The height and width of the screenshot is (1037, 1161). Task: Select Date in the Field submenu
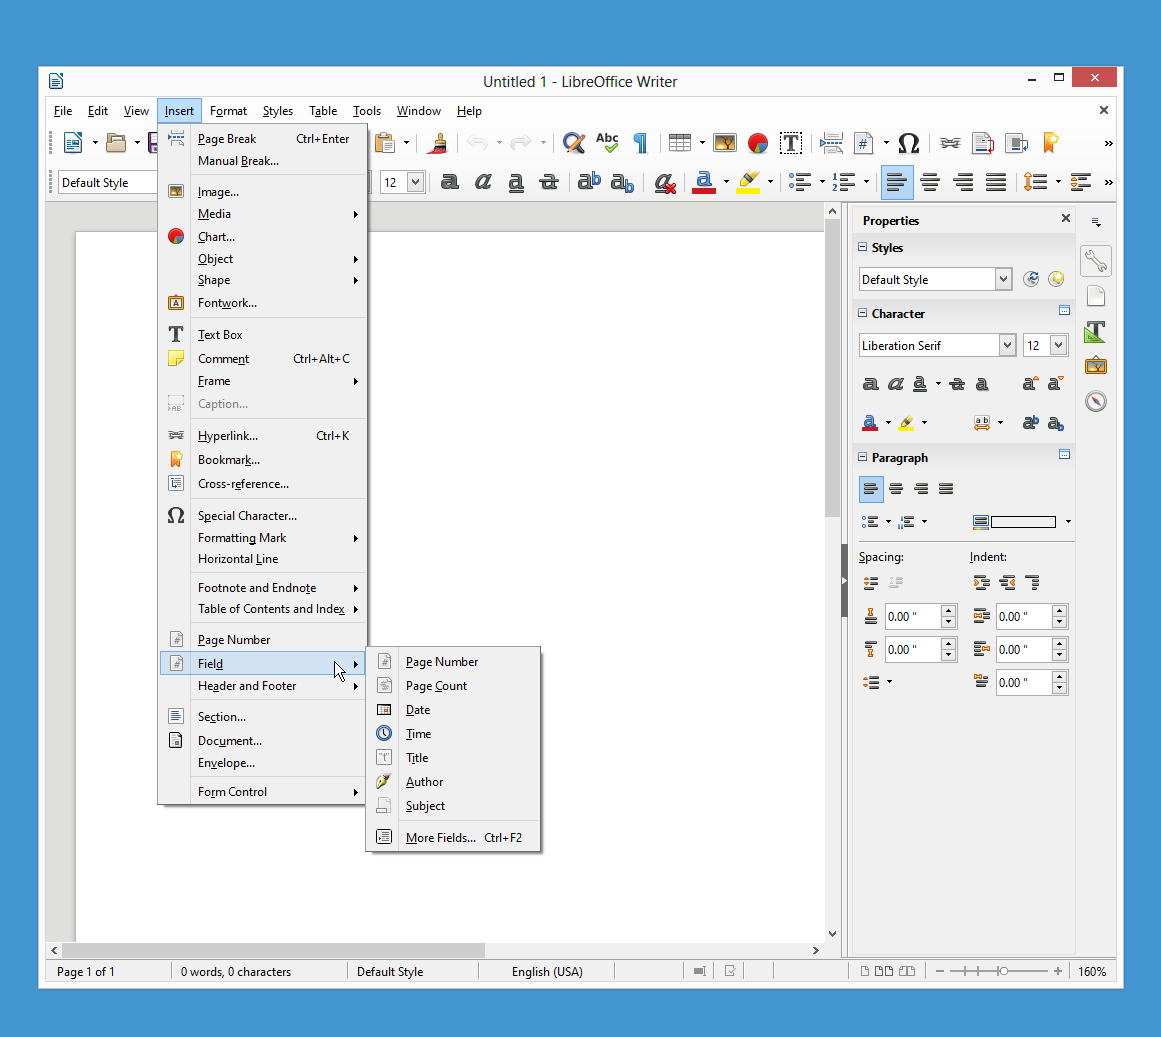(x=454, y=710)
